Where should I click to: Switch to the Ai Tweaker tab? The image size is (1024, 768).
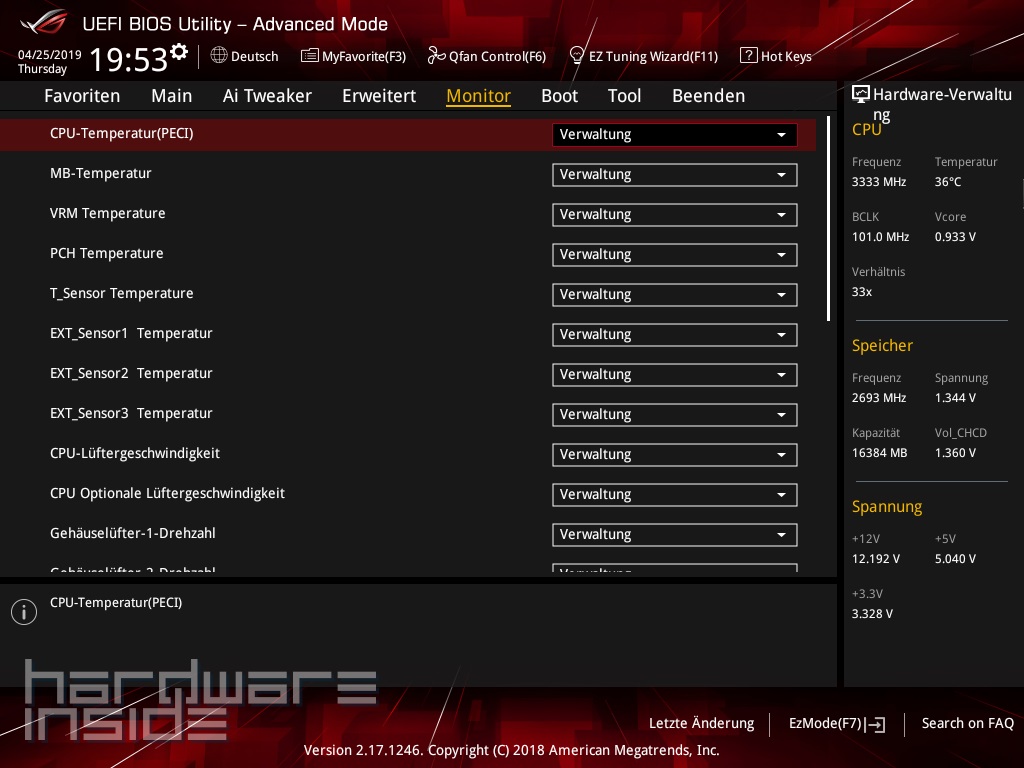(x=267, y=96)
